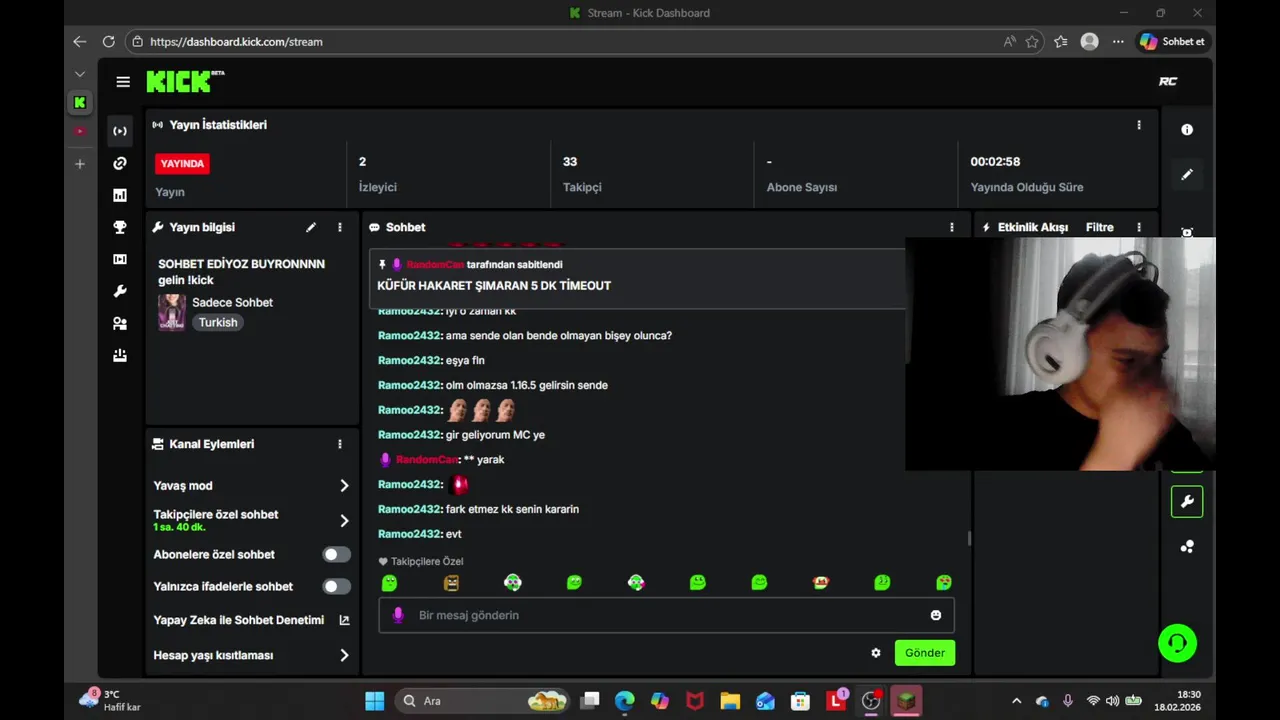Click the info icon in right sidebar
The width and height of the screenshot is (1280, 720).
1187,130
